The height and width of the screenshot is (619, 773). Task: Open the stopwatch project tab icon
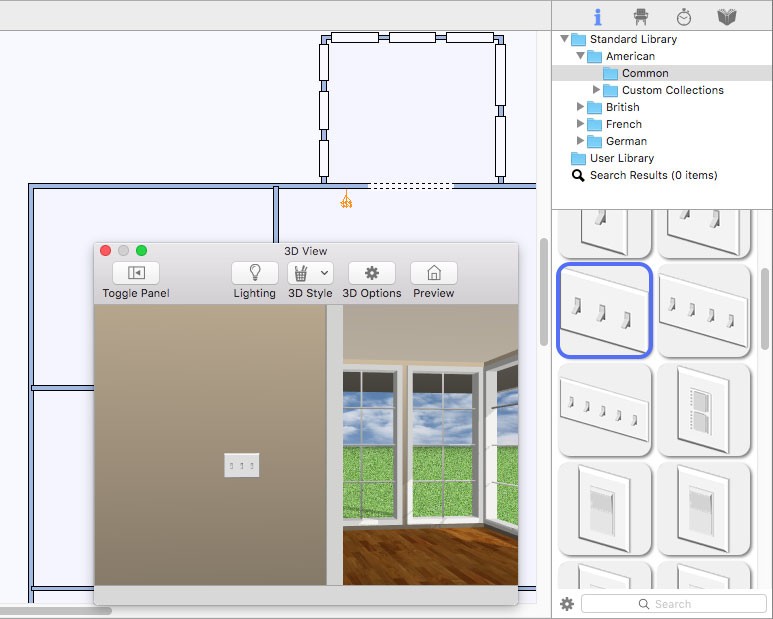(x=683, y=17)
